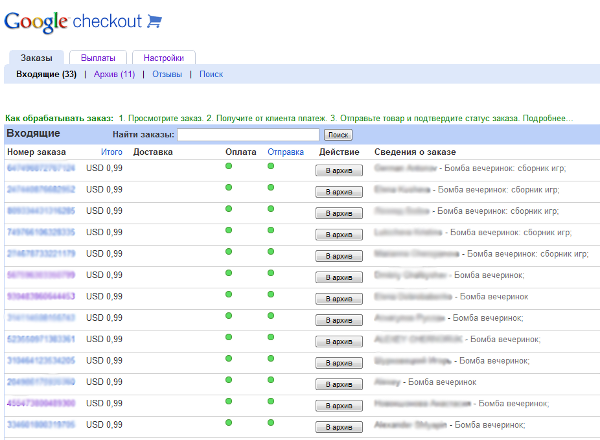Click payment status dot for order 567…
The image size is (600, 440).
[229, 273]
